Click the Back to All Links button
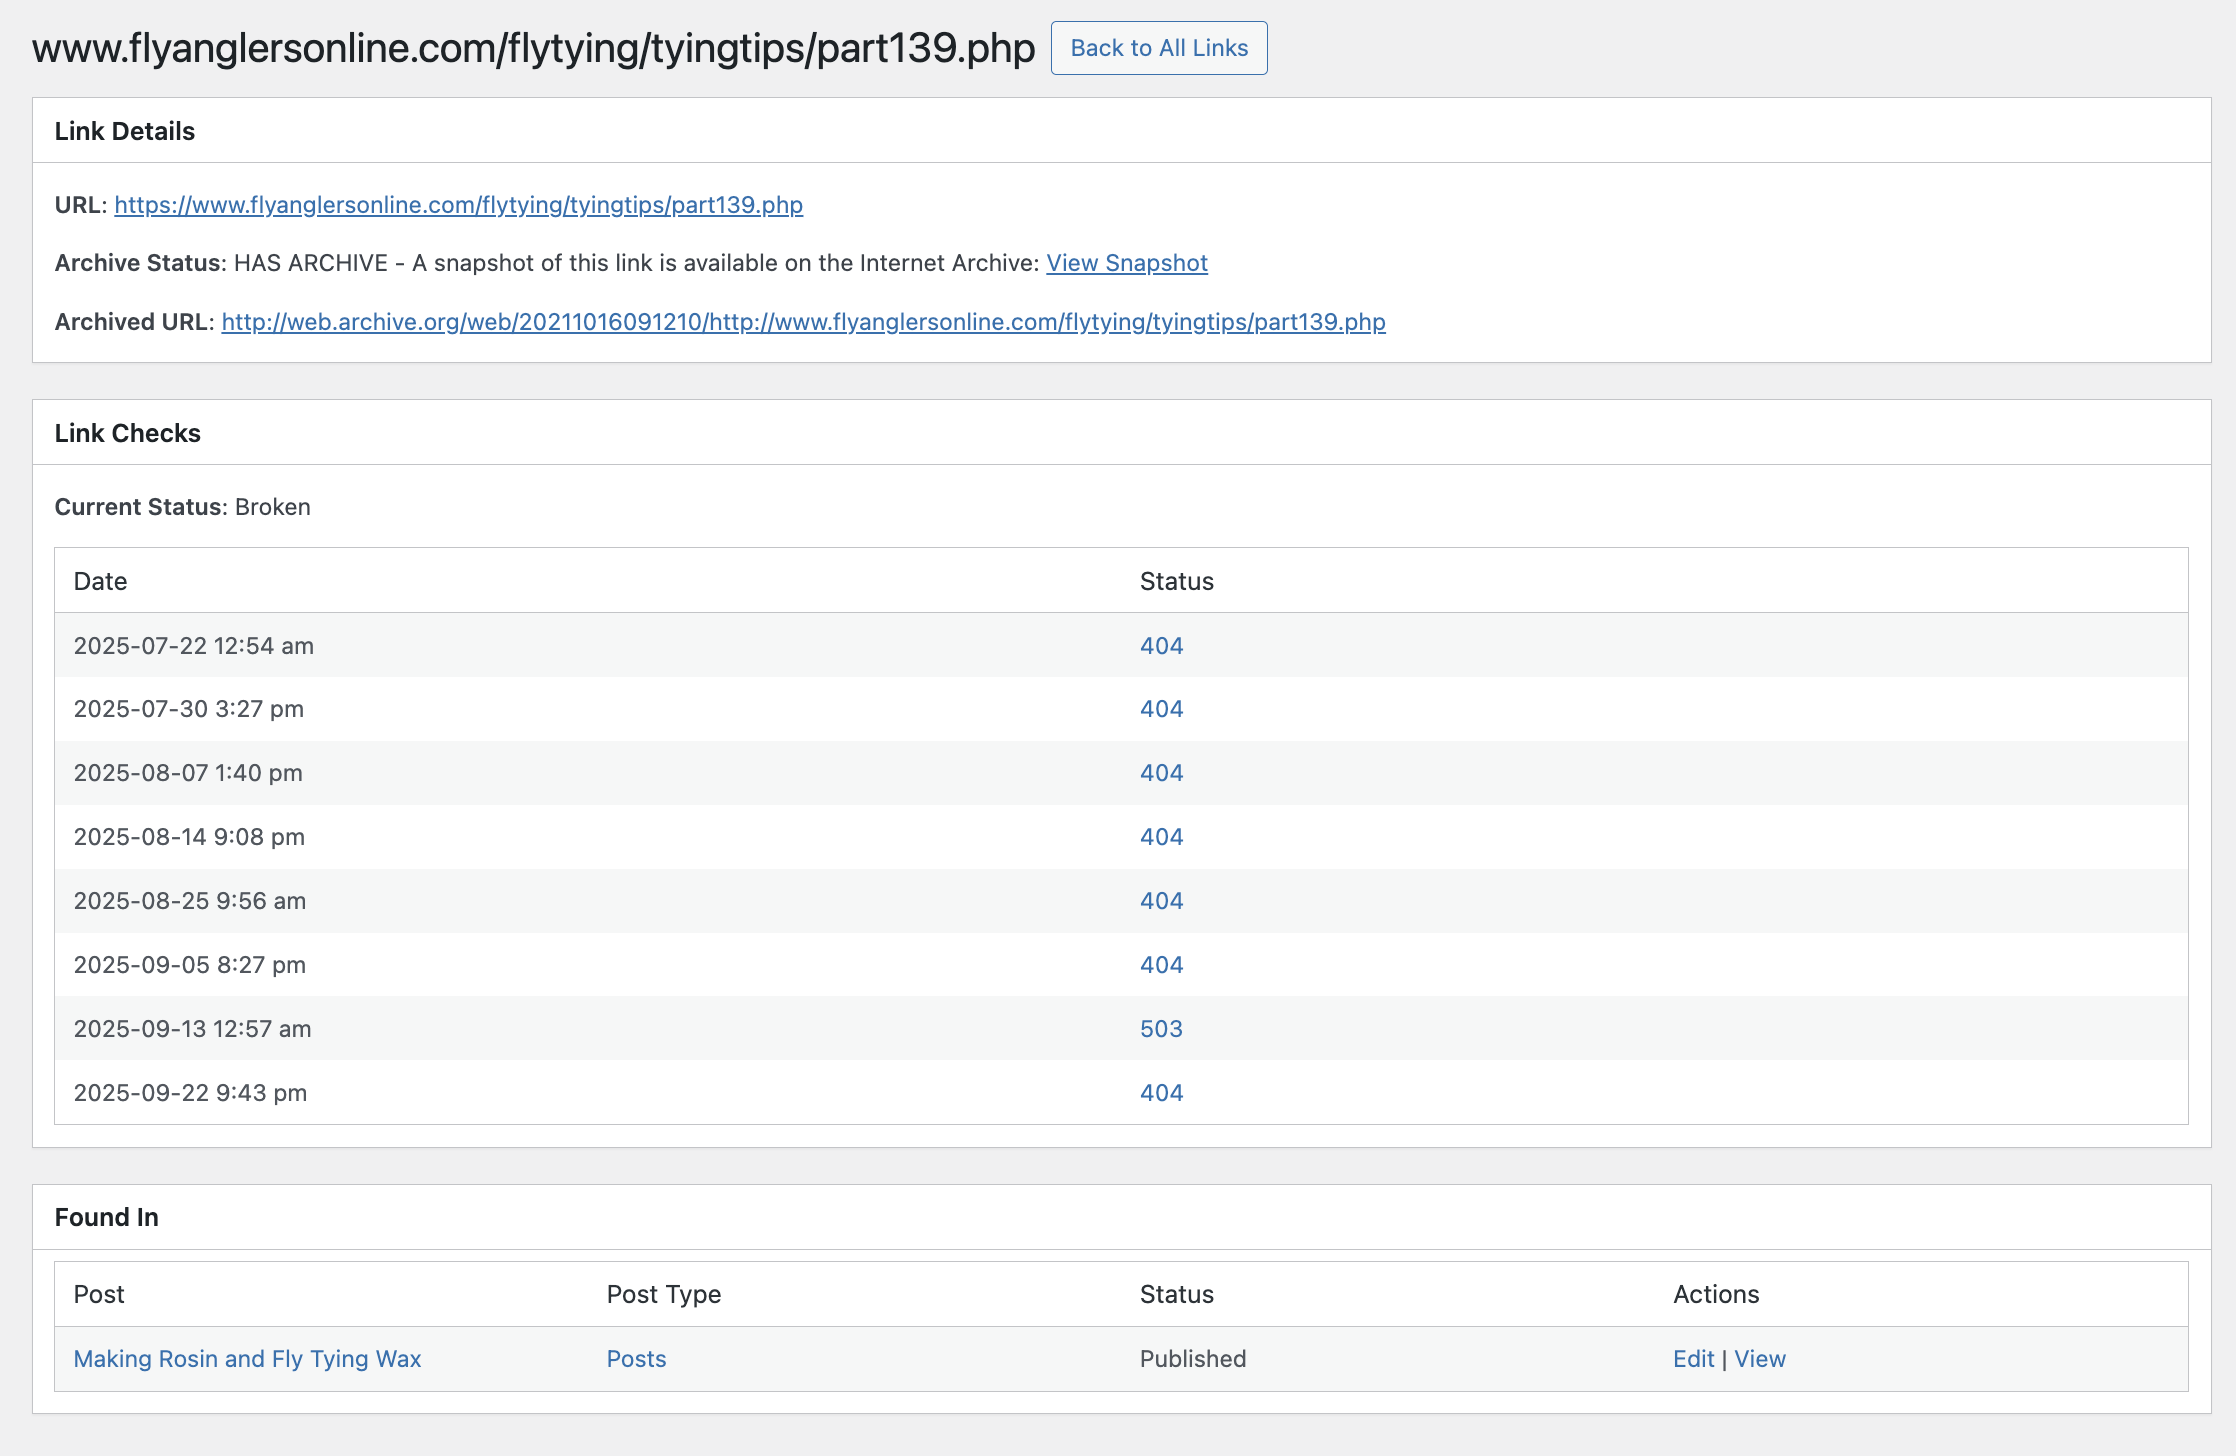The width and height of the screenshot is (2236, 1456). (1158, 47)
